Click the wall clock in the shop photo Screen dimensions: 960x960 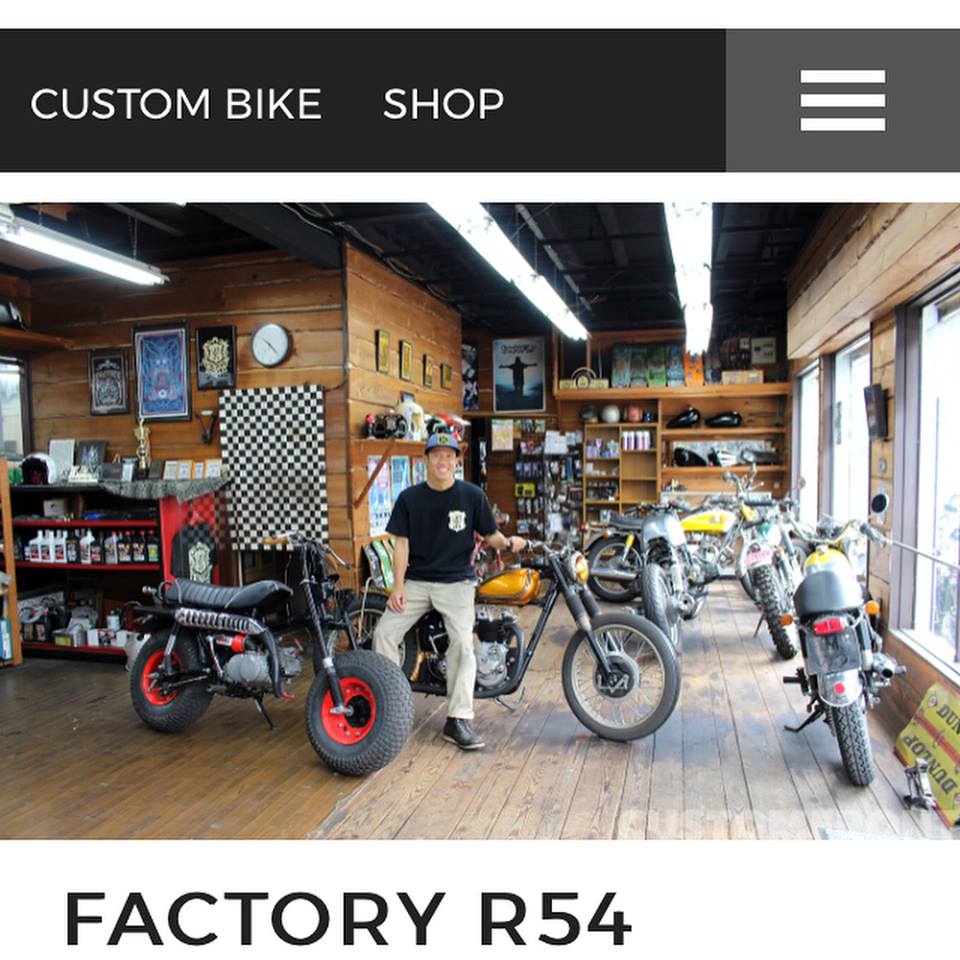[271, 345]
